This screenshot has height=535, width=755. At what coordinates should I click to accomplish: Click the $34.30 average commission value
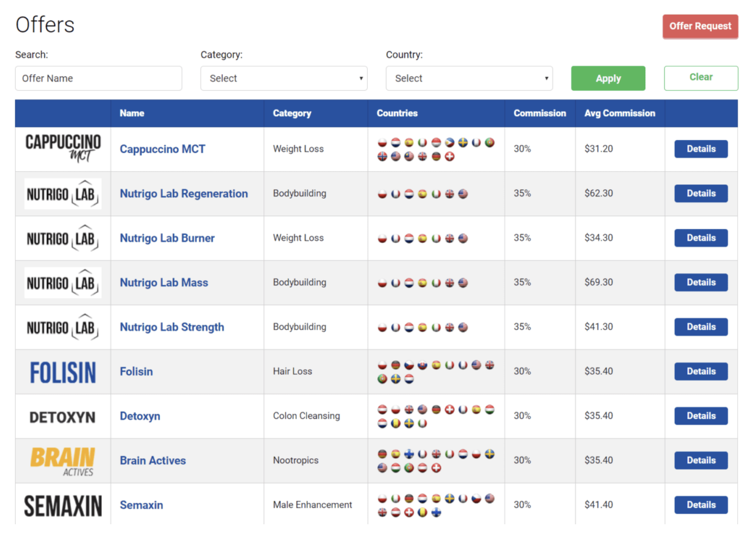[x=599, y=238]
